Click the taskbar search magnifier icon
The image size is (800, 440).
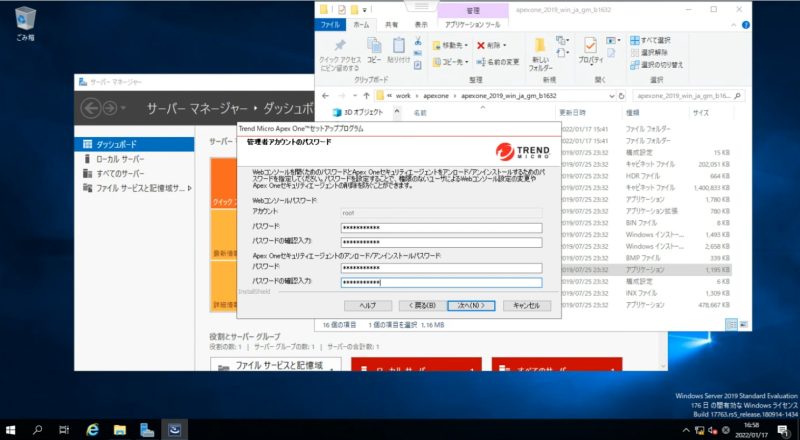coord(37,430)
